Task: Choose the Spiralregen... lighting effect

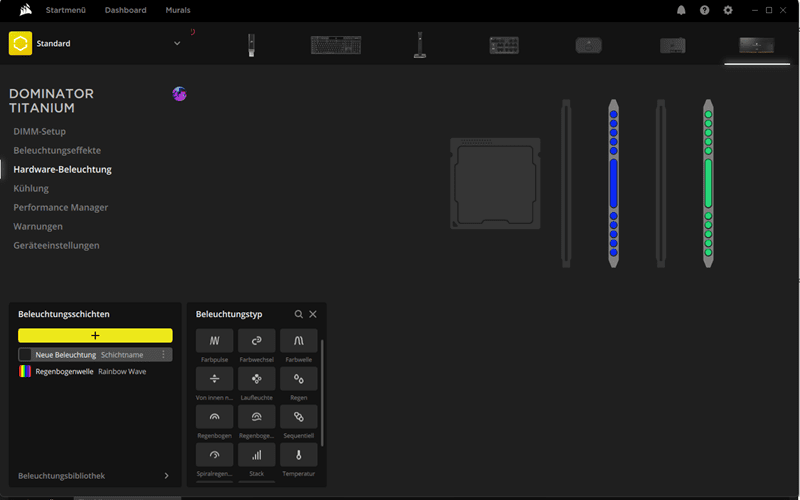Action: (214, 455)
